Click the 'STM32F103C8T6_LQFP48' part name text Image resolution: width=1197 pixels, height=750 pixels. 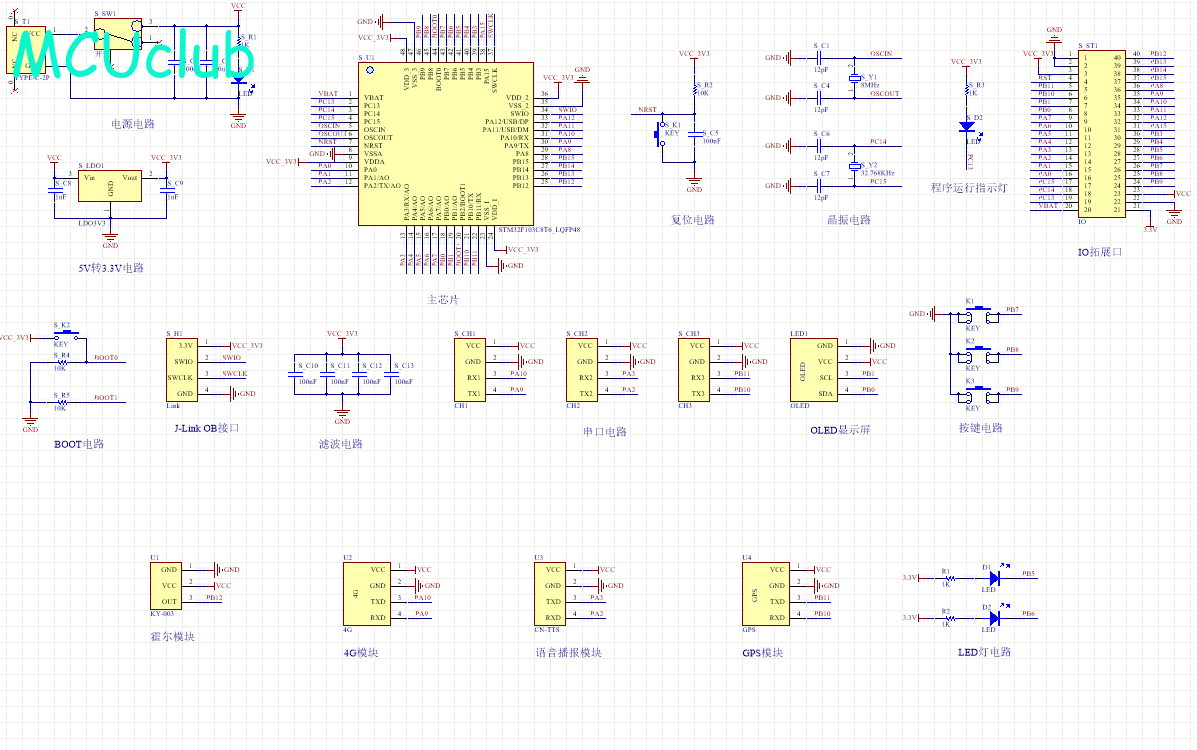tap(539, 230)
